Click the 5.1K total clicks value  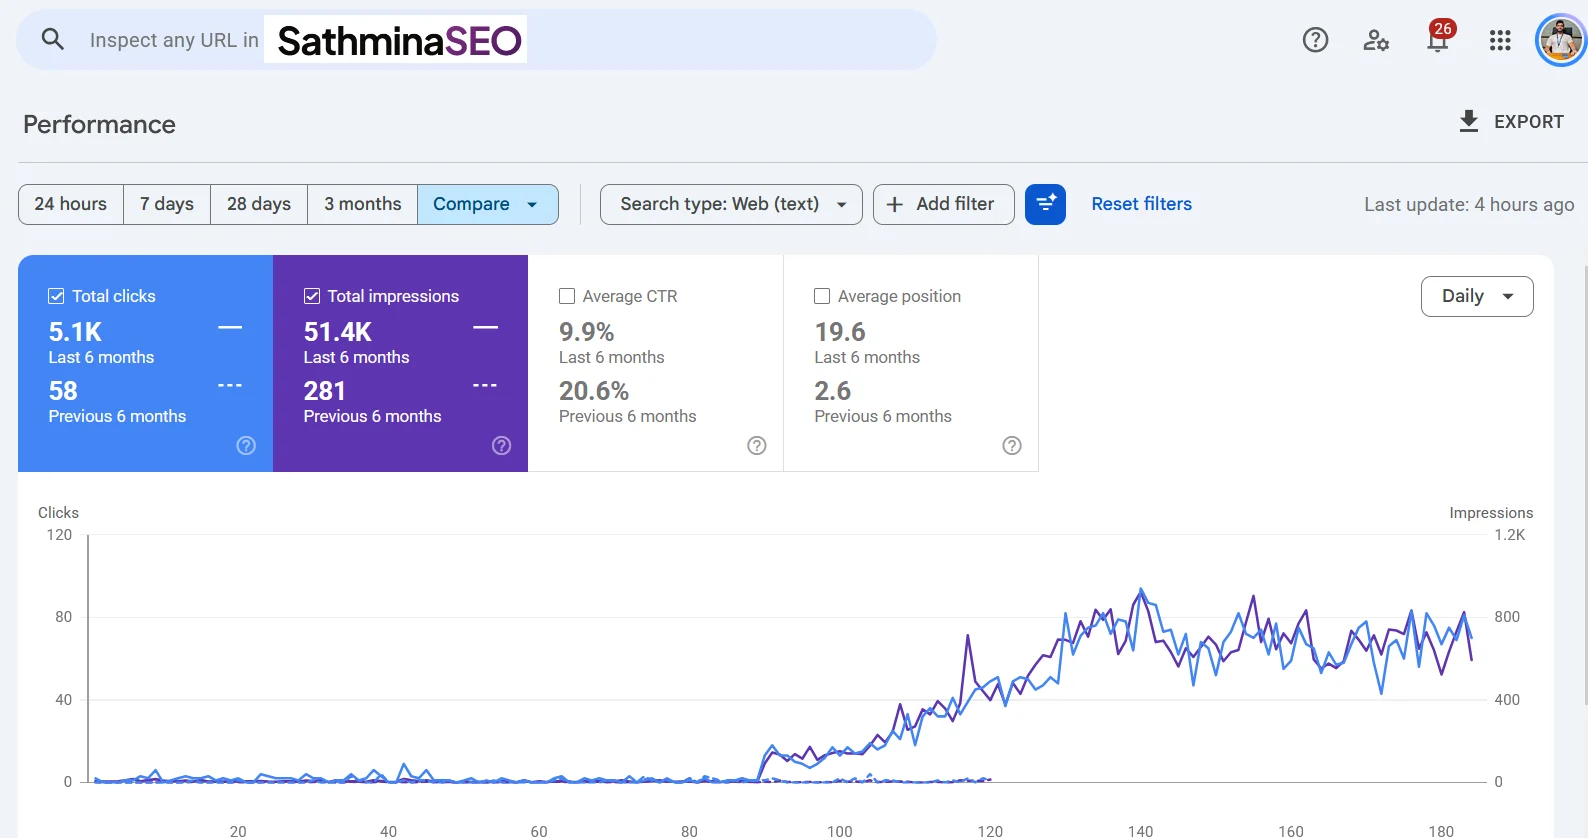click(76, 332)
